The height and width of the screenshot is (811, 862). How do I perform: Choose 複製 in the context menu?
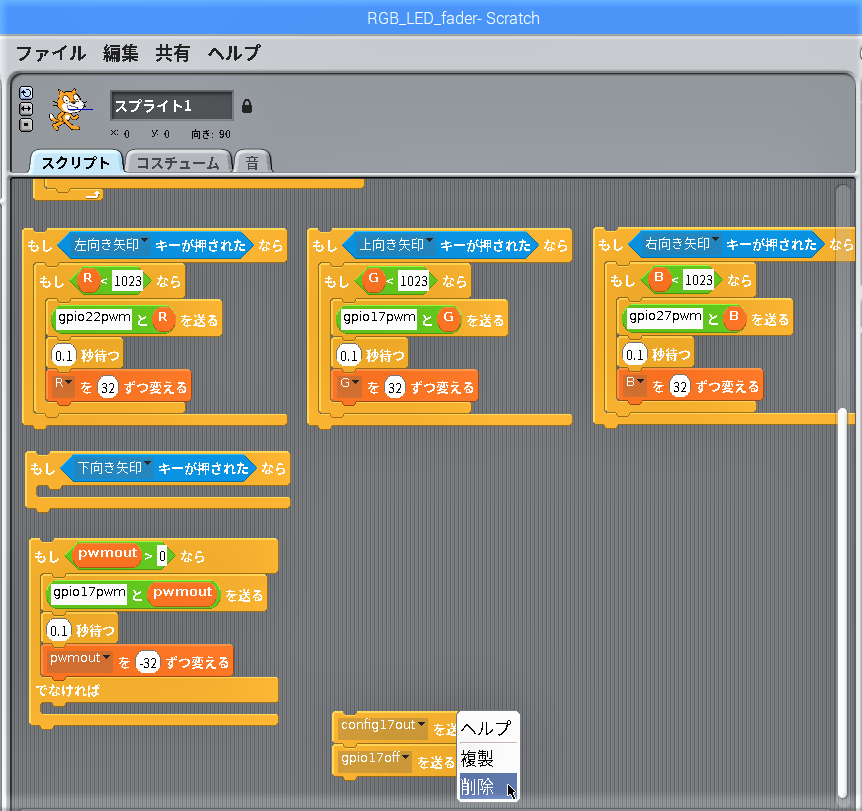[x=488, y=758]
